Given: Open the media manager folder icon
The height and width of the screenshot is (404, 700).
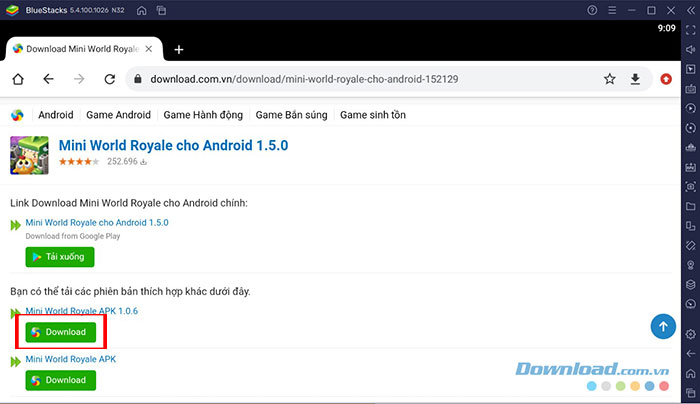Looking at the screenshot, I should click(x=691, y=206).
